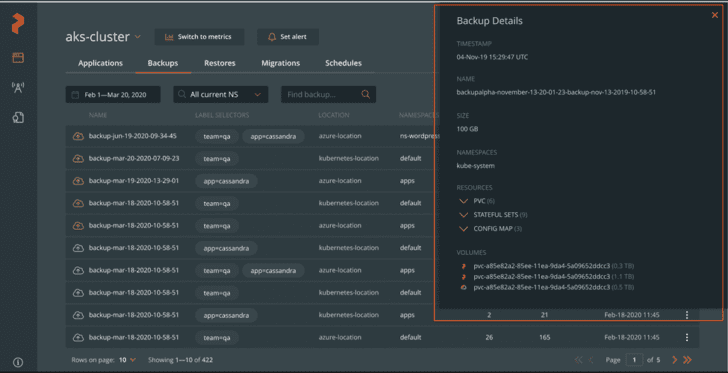Click cloud icon for backup-mar-19-2020-13-29-01
728x373 pixels.
pos(78,181)
